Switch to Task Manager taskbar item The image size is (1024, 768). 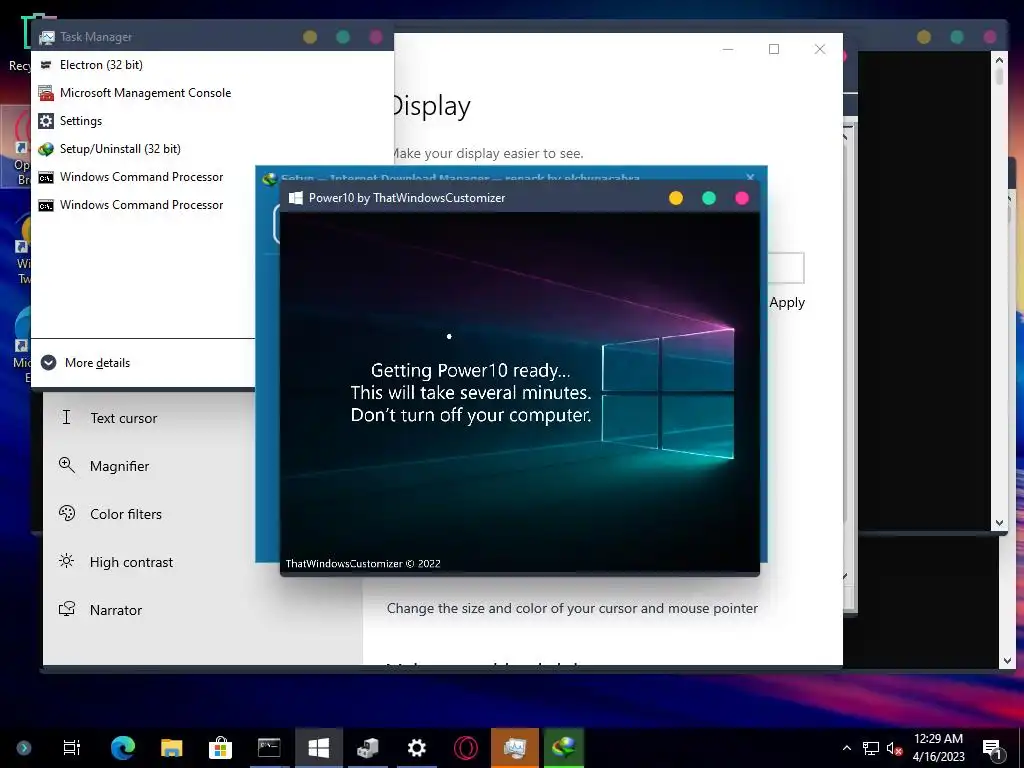[x=515, y=747]
